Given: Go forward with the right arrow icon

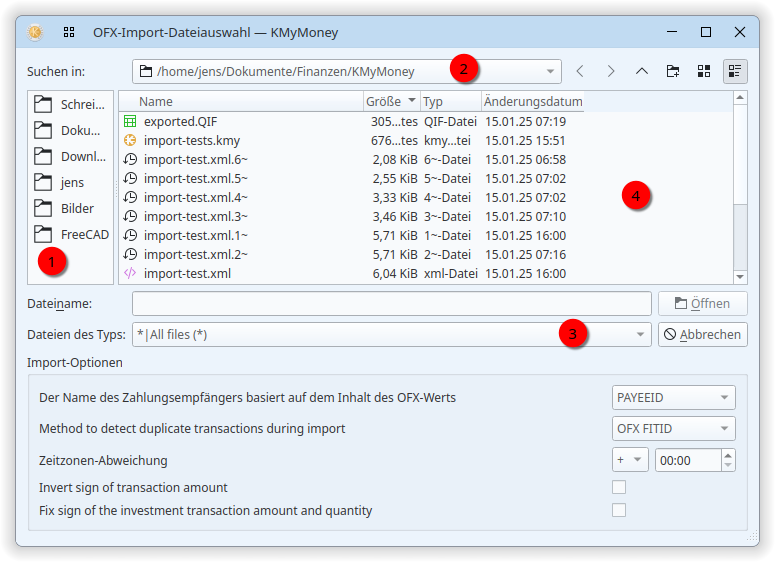Looking at the screenshot, I should coord(611,71).
